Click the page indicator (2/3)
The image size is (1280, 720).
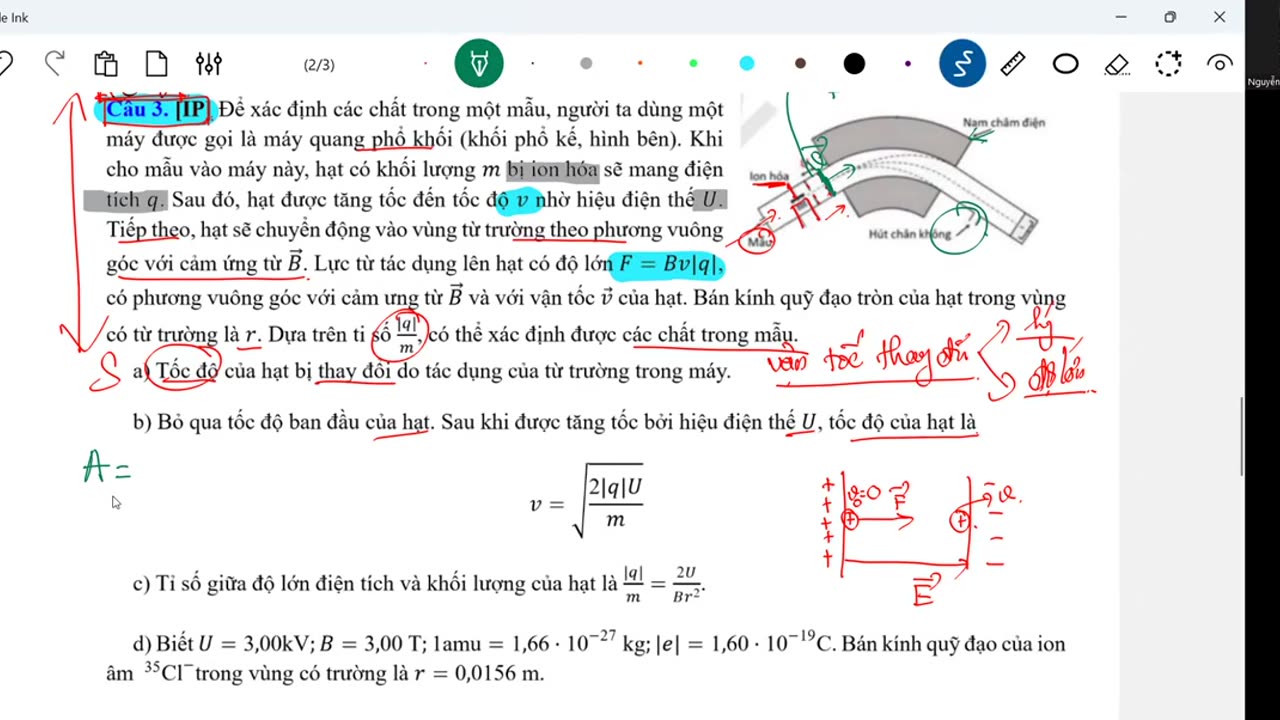[319, 65]
